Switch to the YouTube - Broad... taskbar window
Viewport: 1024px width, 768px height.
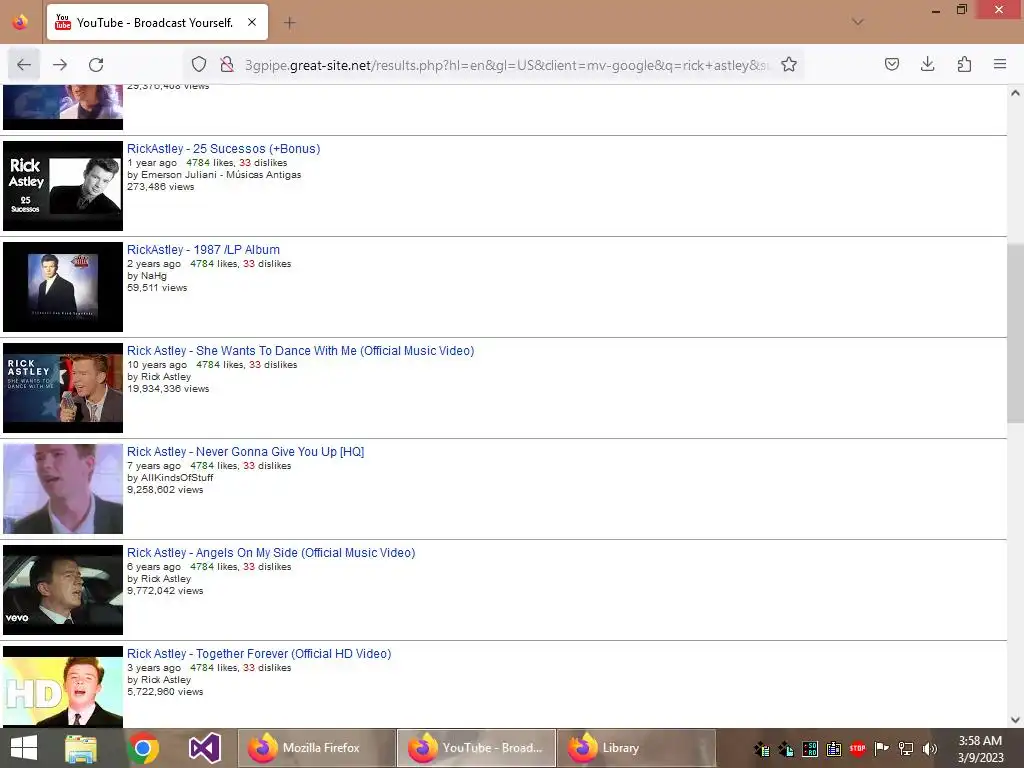[477, 748]
